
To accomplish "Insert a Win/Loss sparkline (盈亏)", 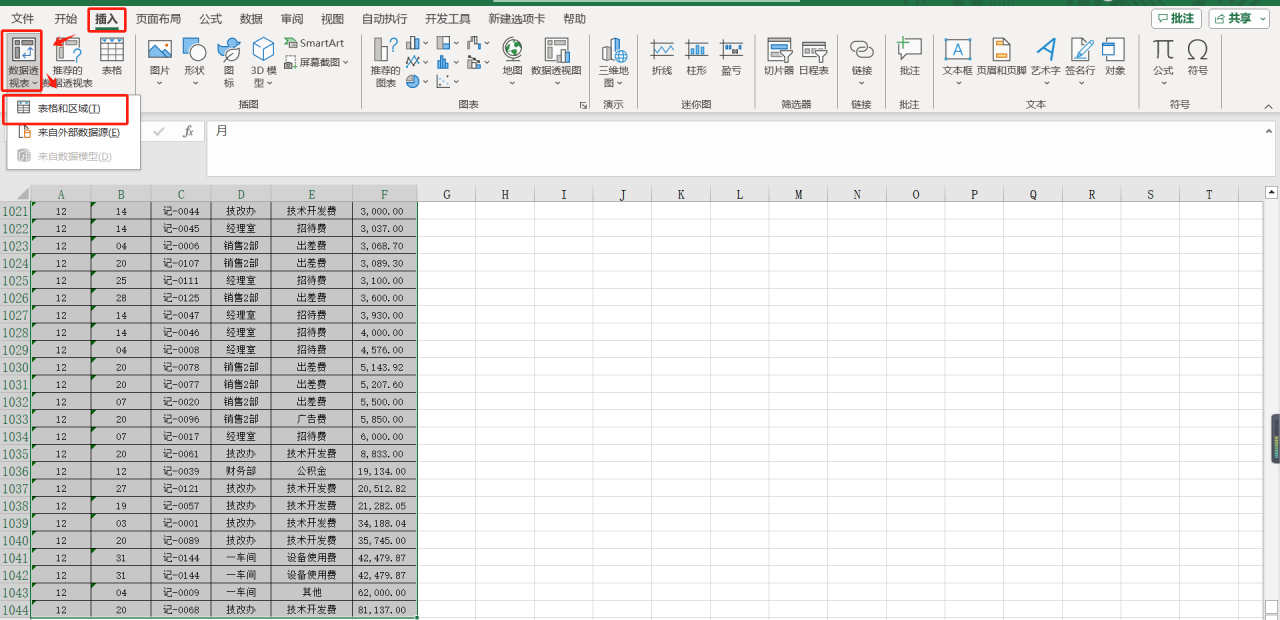I will pyautogui.click(x=731, y=58).
